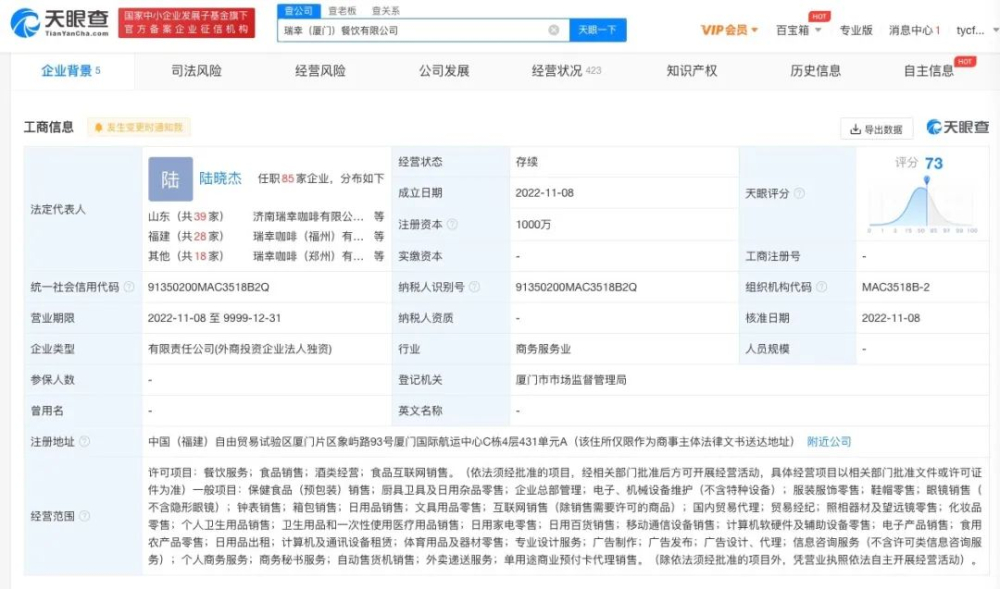The height and width of the screenshot is (589, 1000).
Task: Select the 查老板 search tab
Action: coord(342,11)
